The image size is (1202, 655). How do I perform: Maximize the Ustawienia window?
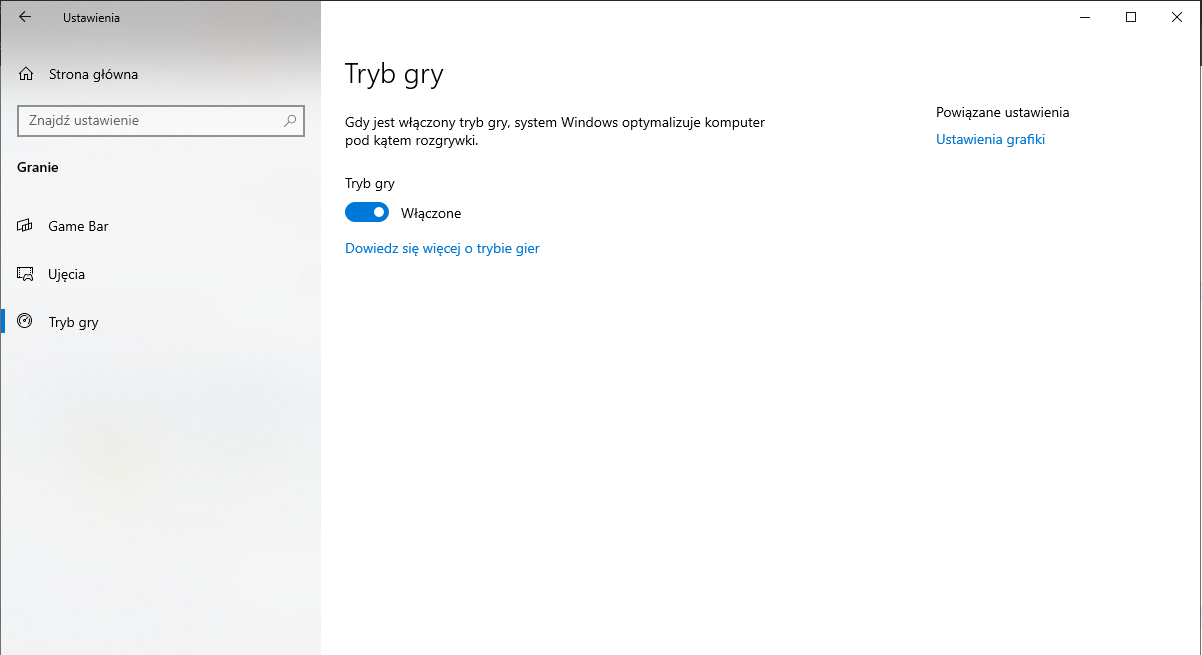(1131, 17)
